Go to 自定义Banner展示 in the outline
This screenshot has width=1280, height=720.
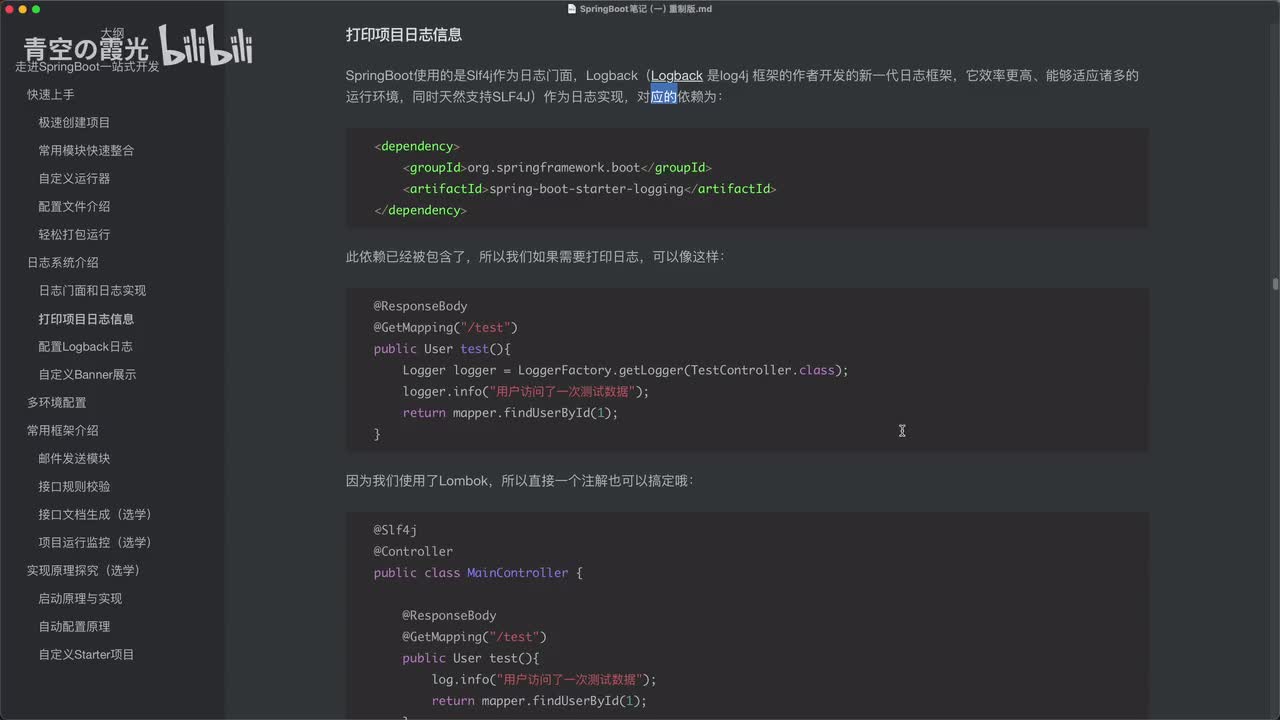(x=87, y=374)
